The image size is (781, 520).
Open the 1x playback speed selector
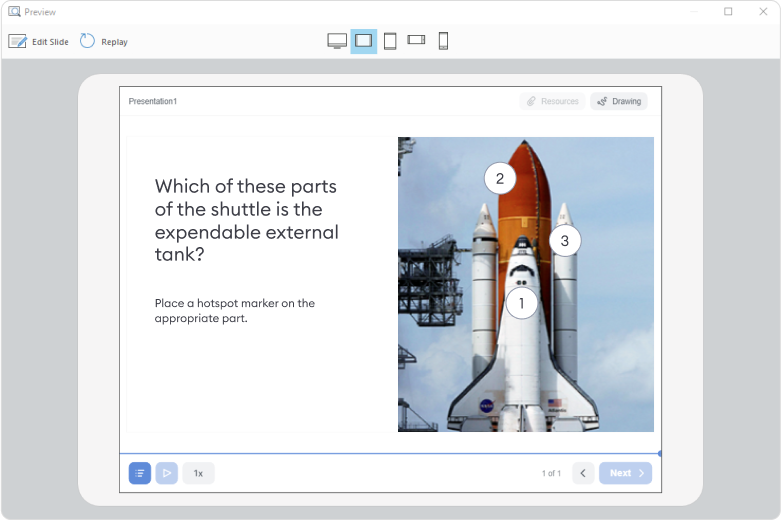pos(198,473)
